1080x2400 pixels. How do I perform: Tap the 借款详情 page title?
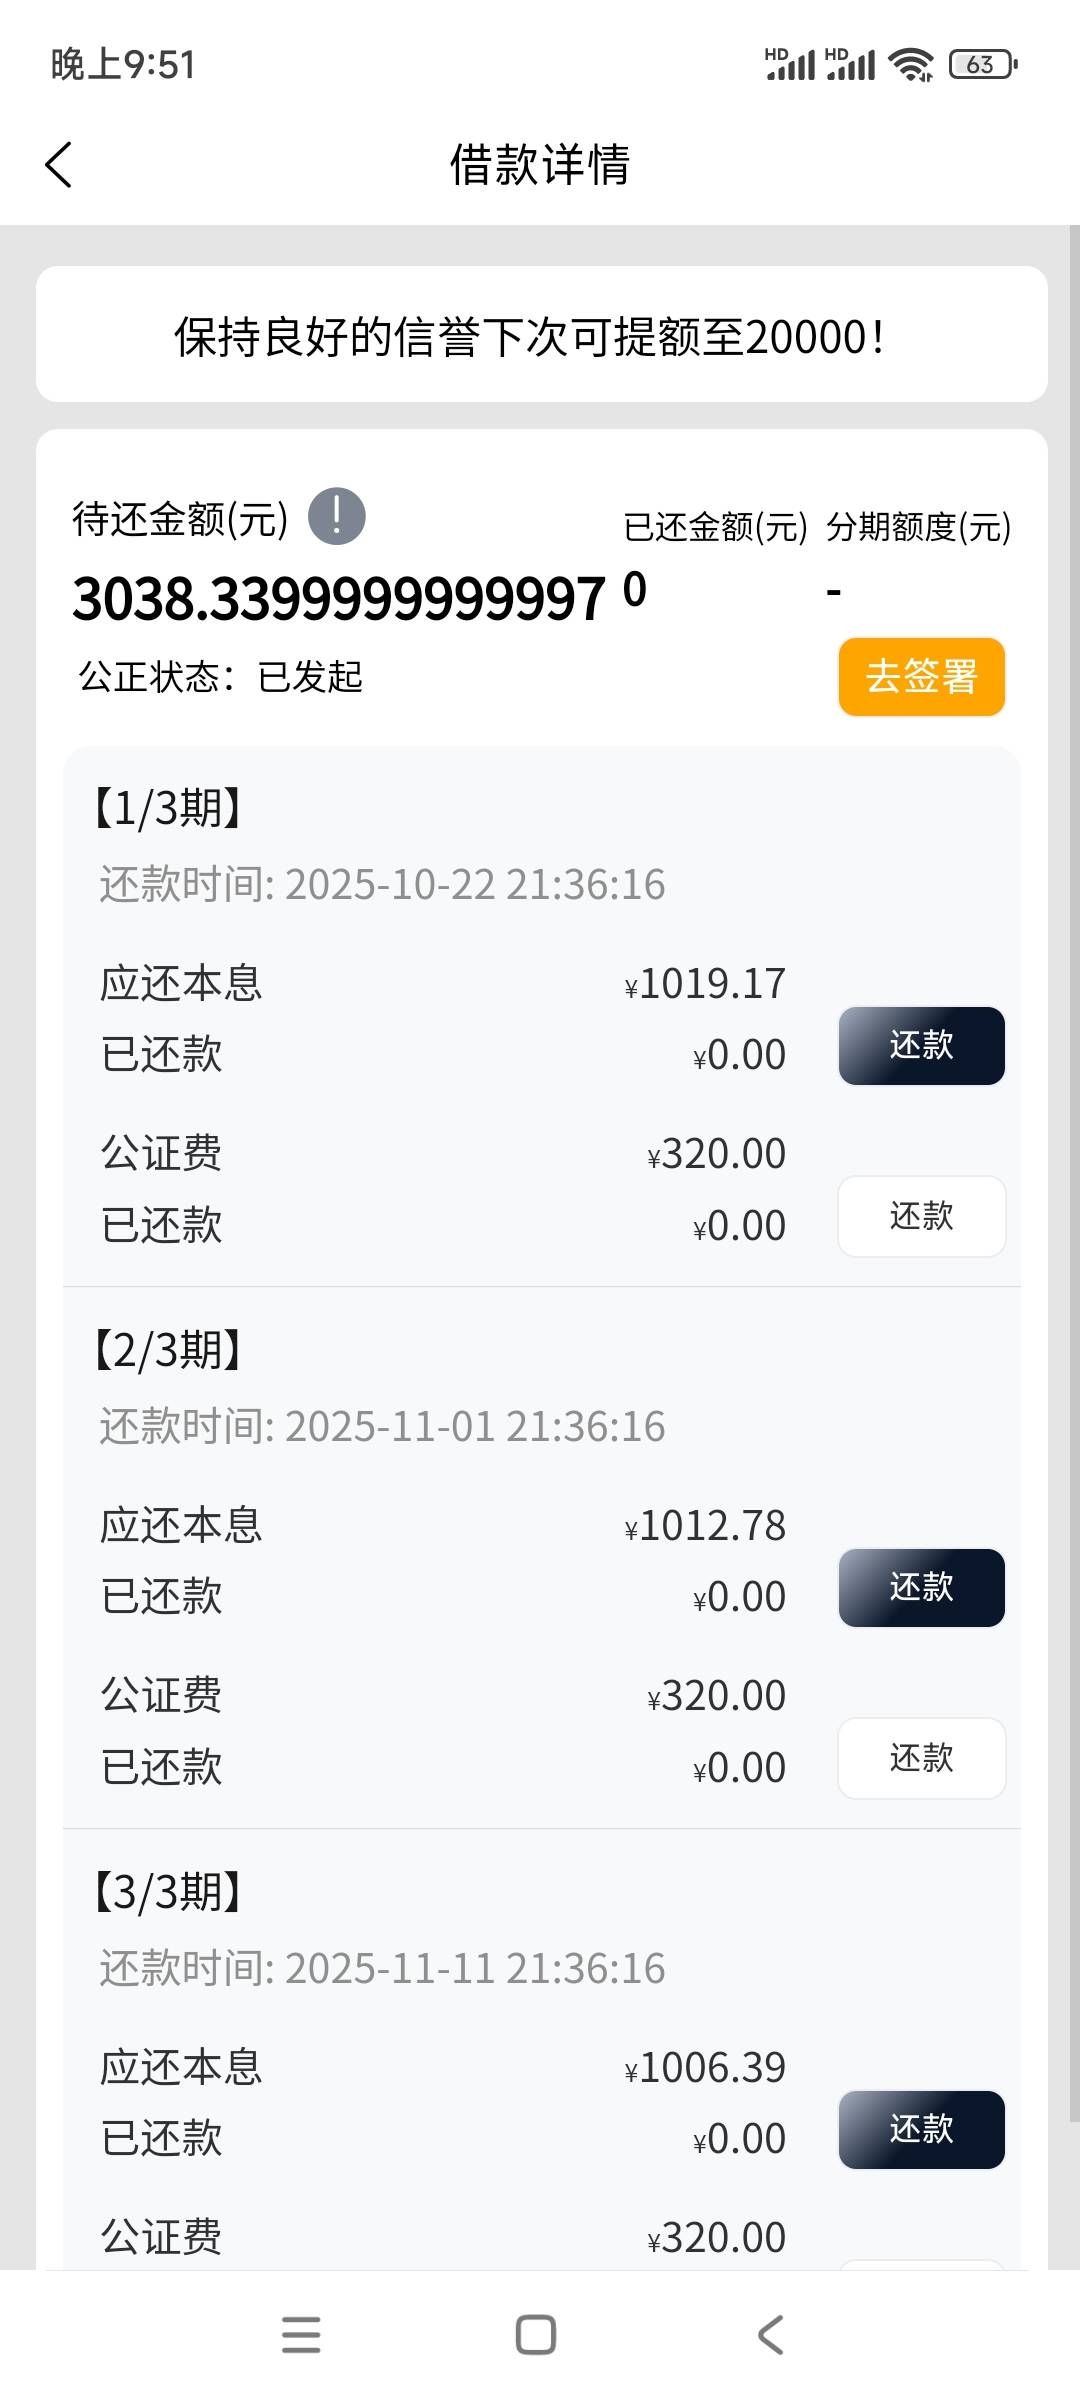point(540,165)
